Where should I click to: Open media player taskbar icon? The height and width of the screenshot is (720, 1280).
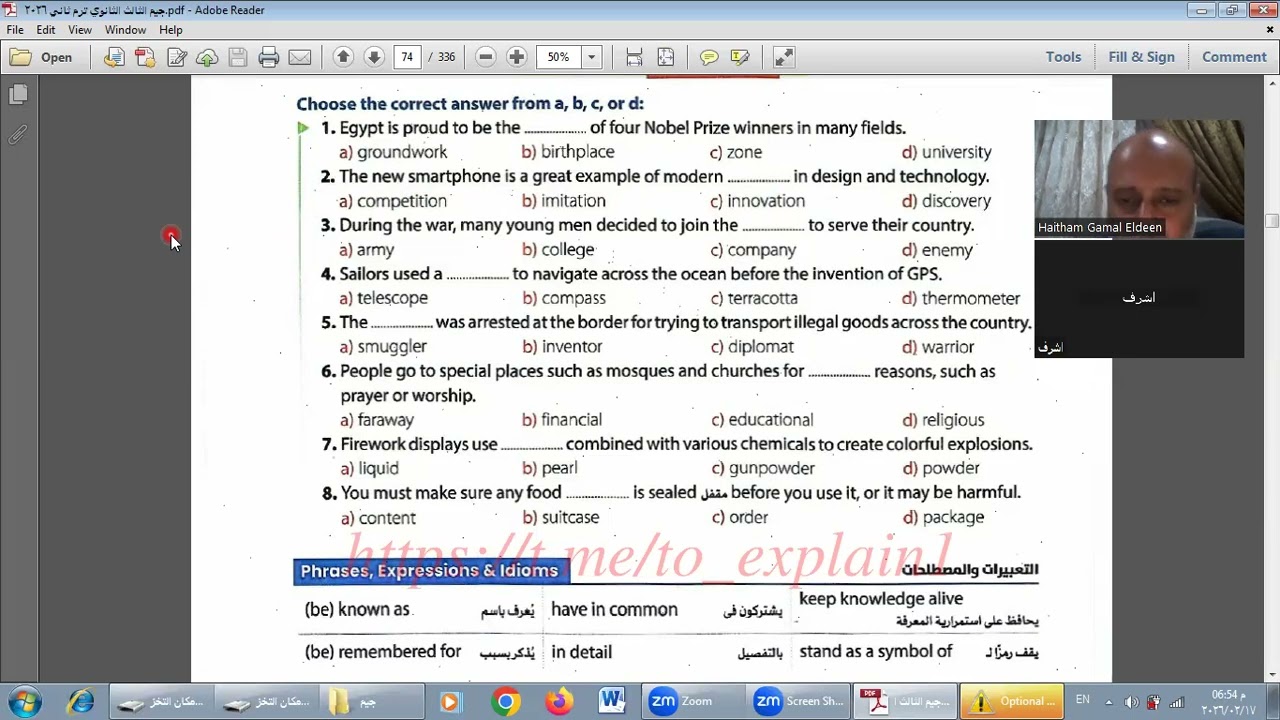(x=449, y=702)
